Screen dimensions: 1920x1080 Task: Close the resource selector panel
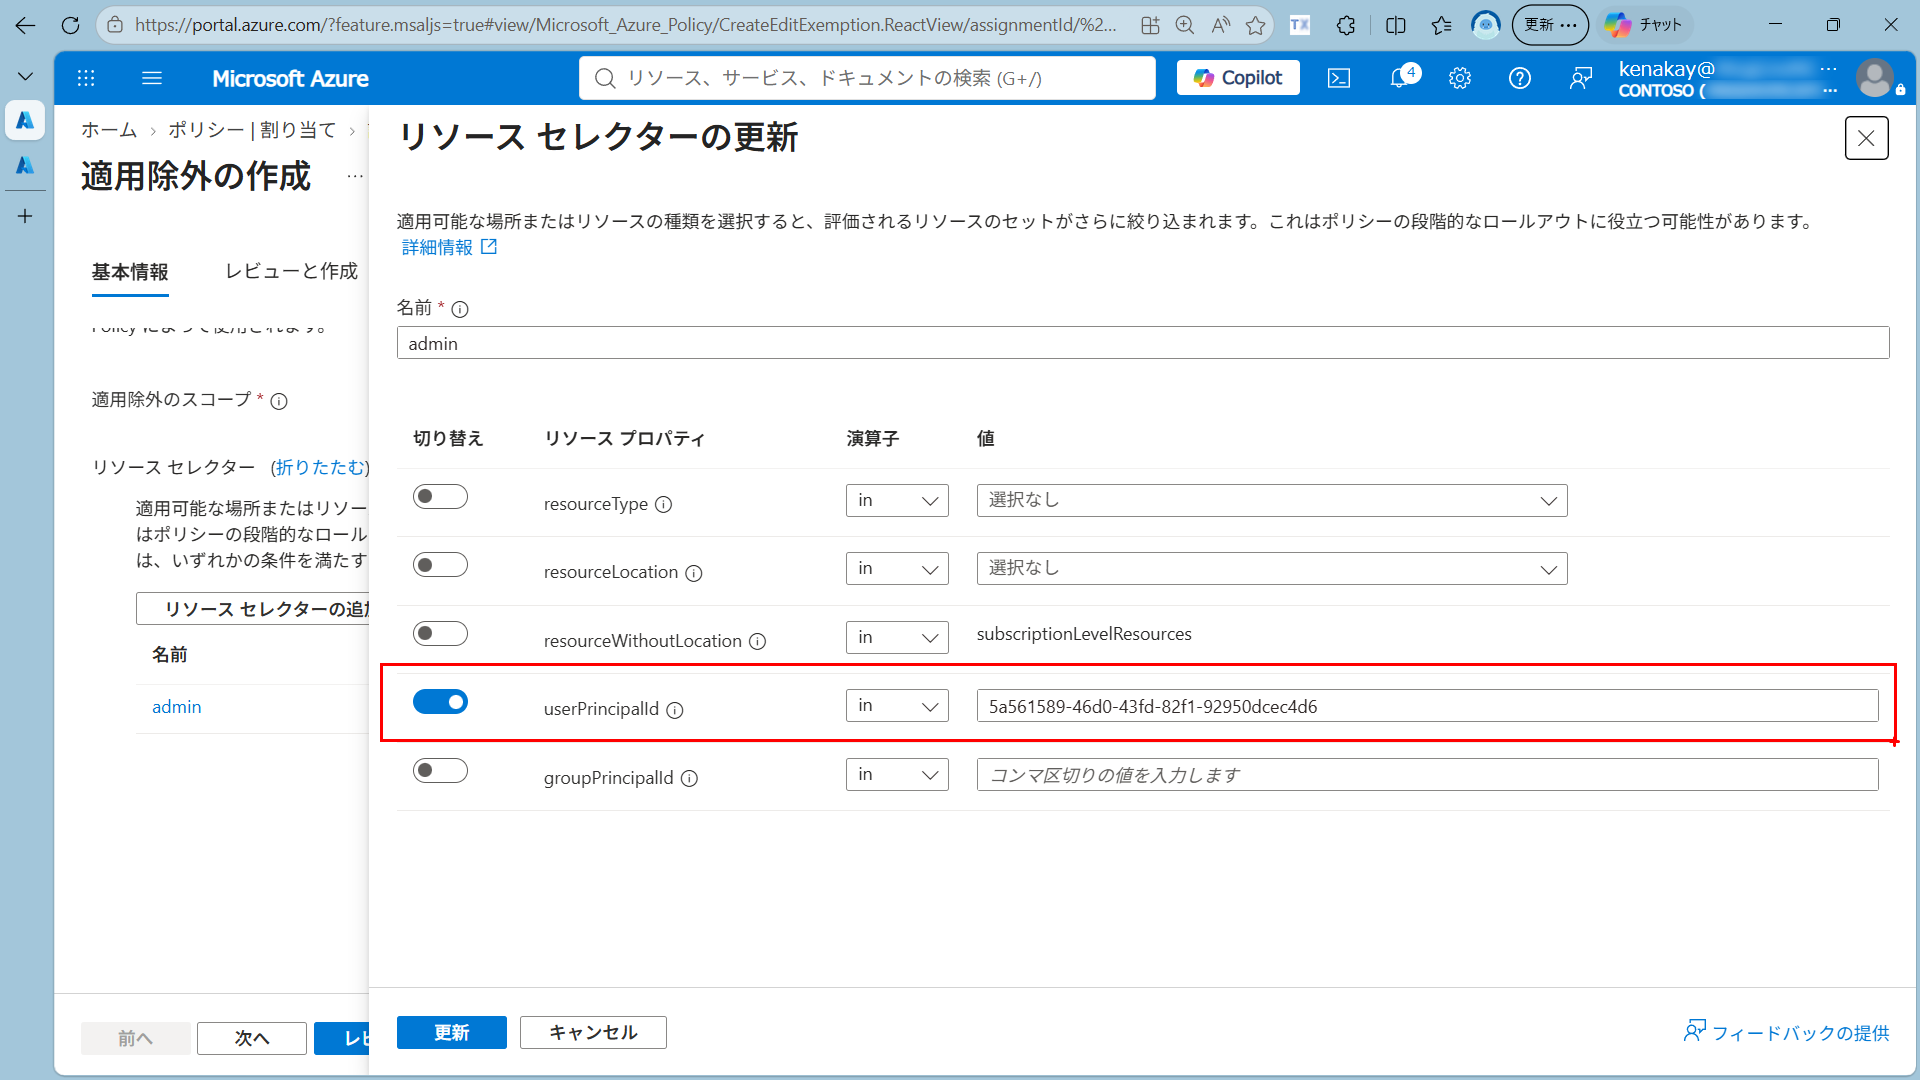(x=1867, y=138)
